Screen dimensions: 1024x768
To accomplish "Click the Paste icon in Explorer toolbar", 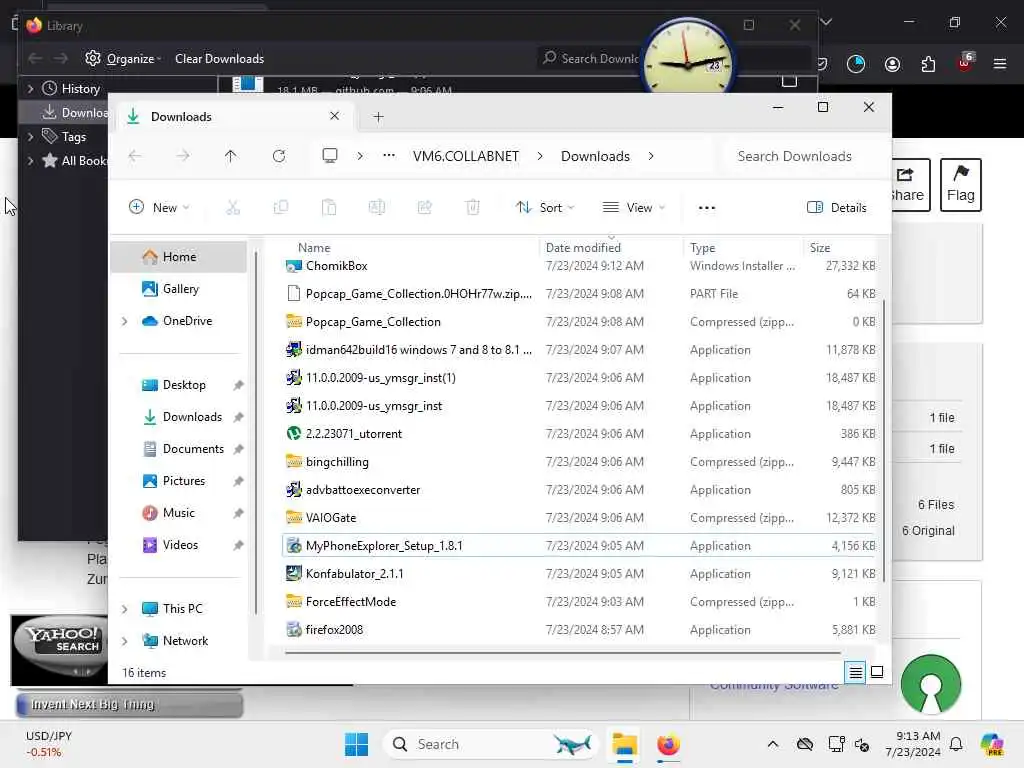I will click(x=329, y=208).
